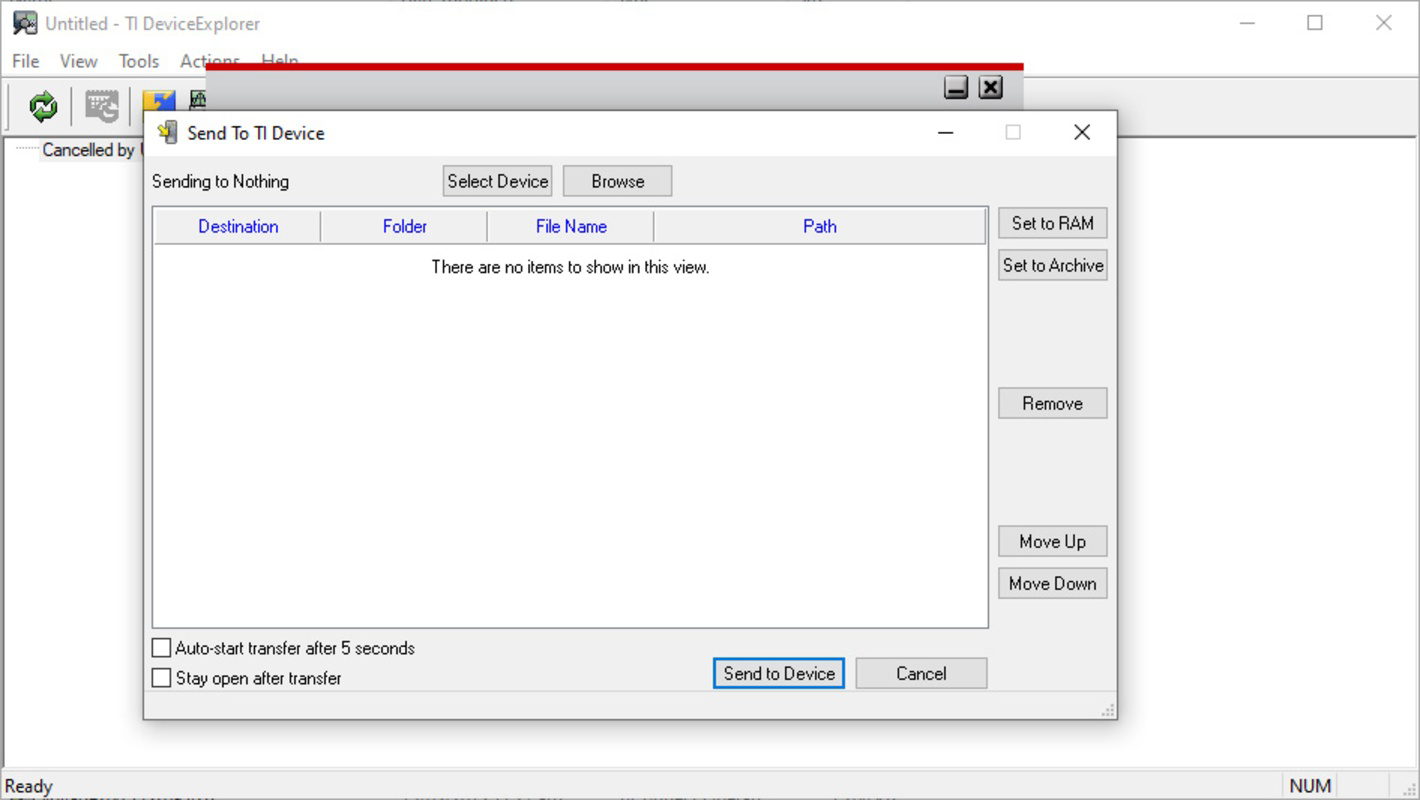Viewport: 1420px width, 800px height.
Task: Minimize the Send To TI Device dialog
Action: pyautogui.click(x=945, y=132)
